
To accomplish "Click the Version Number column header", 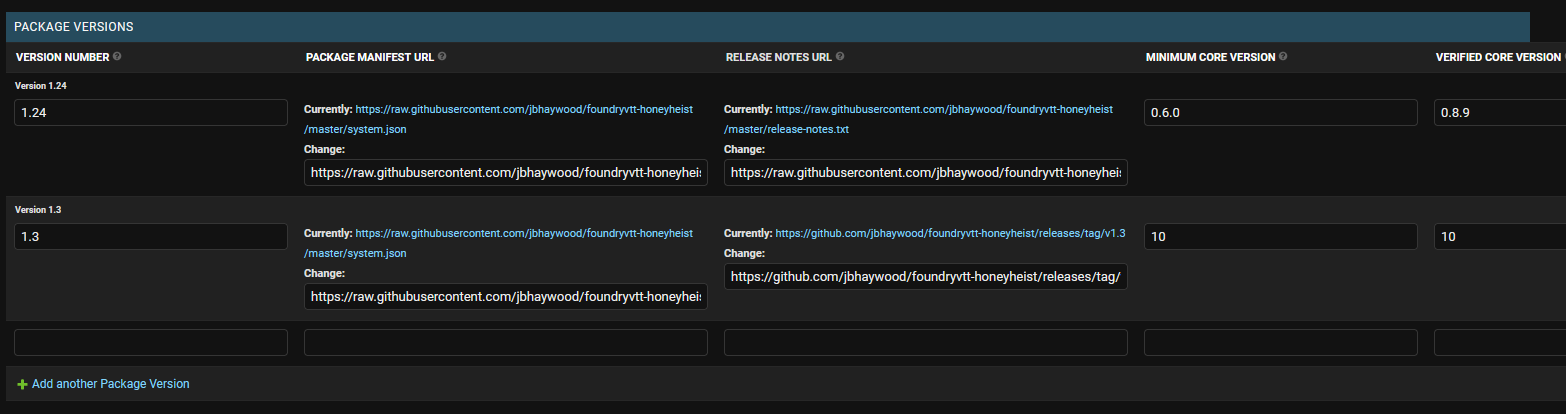I will click(63, 57).
